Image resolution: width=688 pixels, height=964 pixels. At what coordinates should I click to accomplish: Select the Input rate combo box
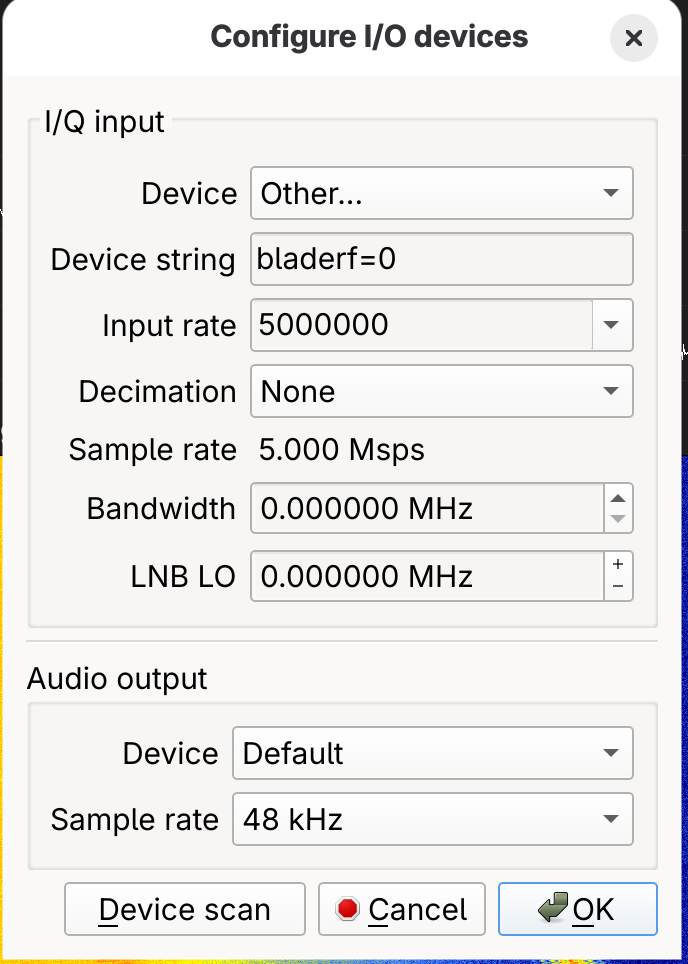420,325
